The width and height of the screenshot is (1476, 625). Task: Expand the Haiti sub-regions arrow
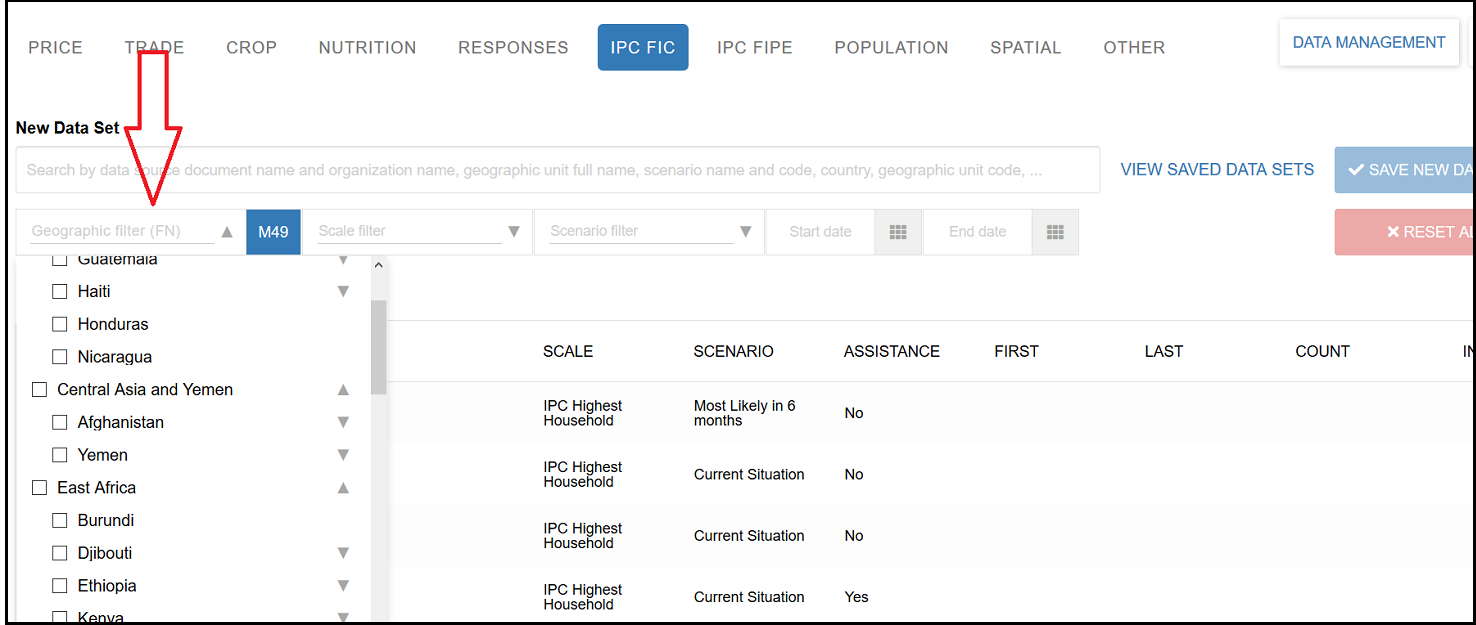(x=343, y=292)
